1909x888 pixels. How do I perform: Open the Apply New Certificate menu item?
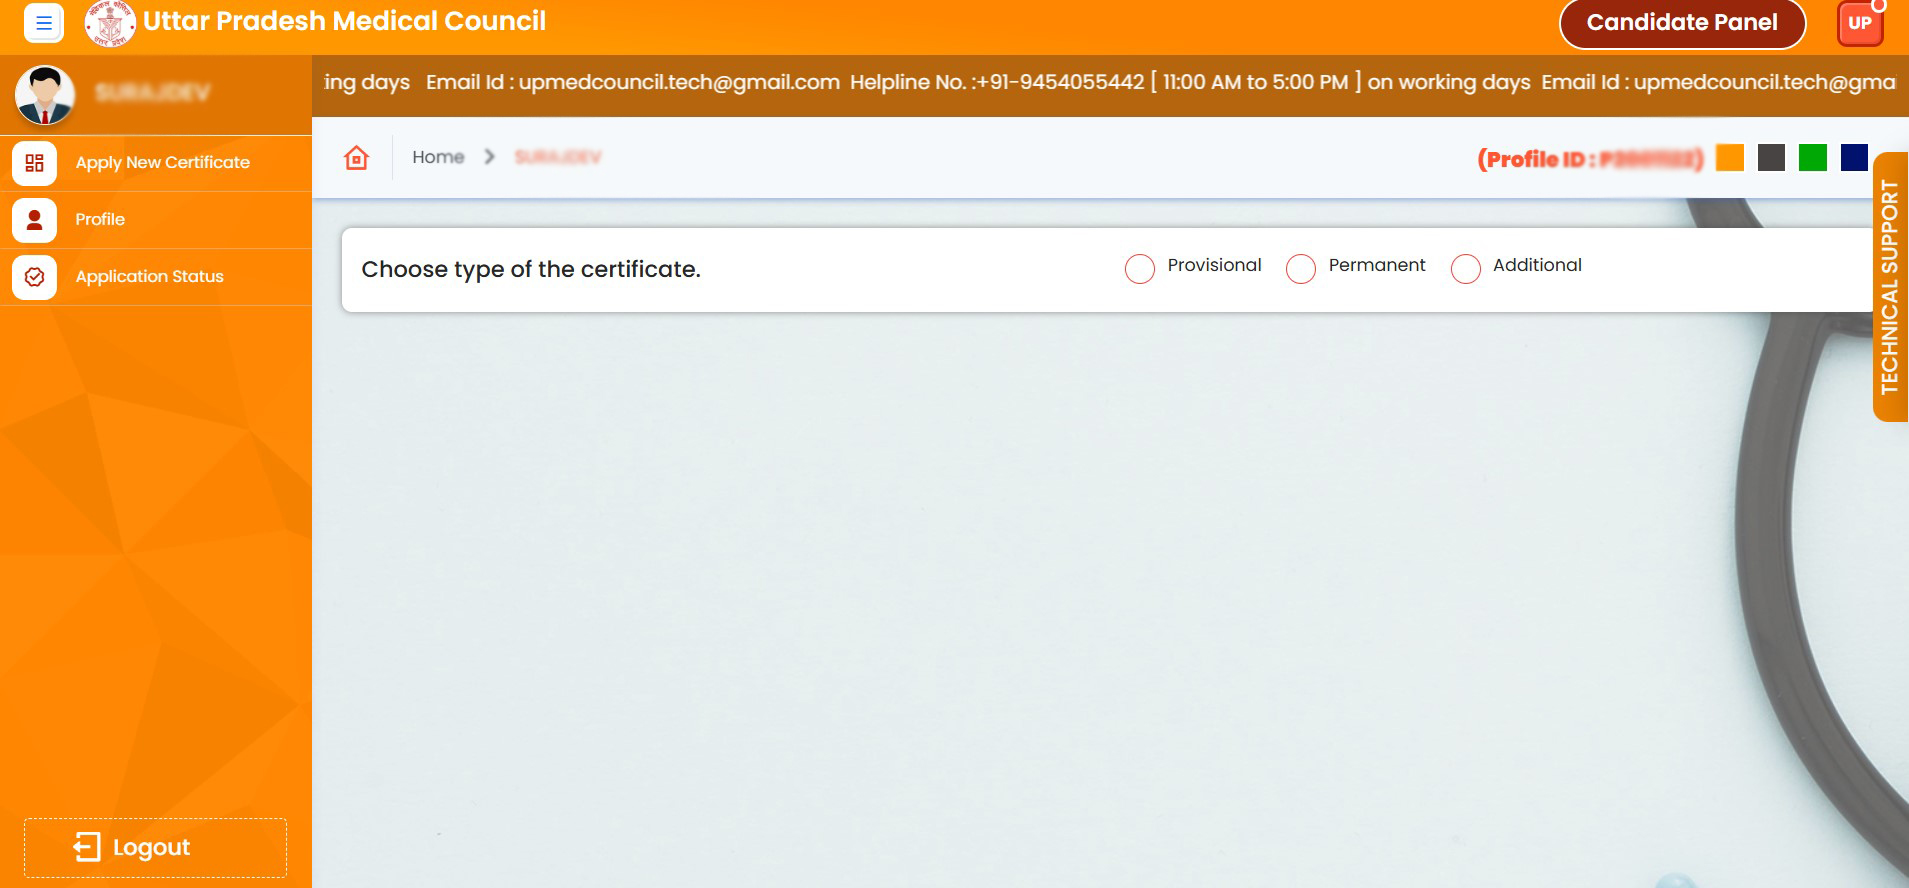162,163
